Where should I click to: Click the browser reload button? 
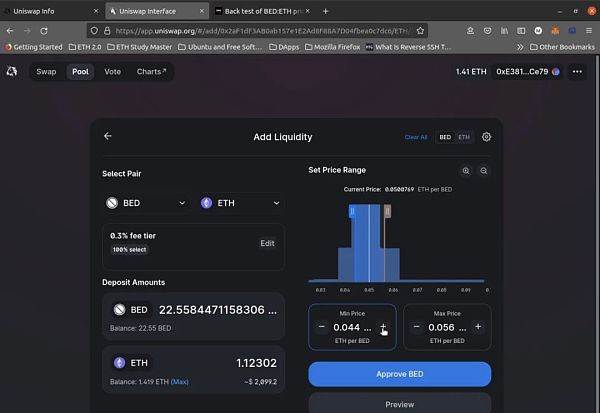[44, 31]
